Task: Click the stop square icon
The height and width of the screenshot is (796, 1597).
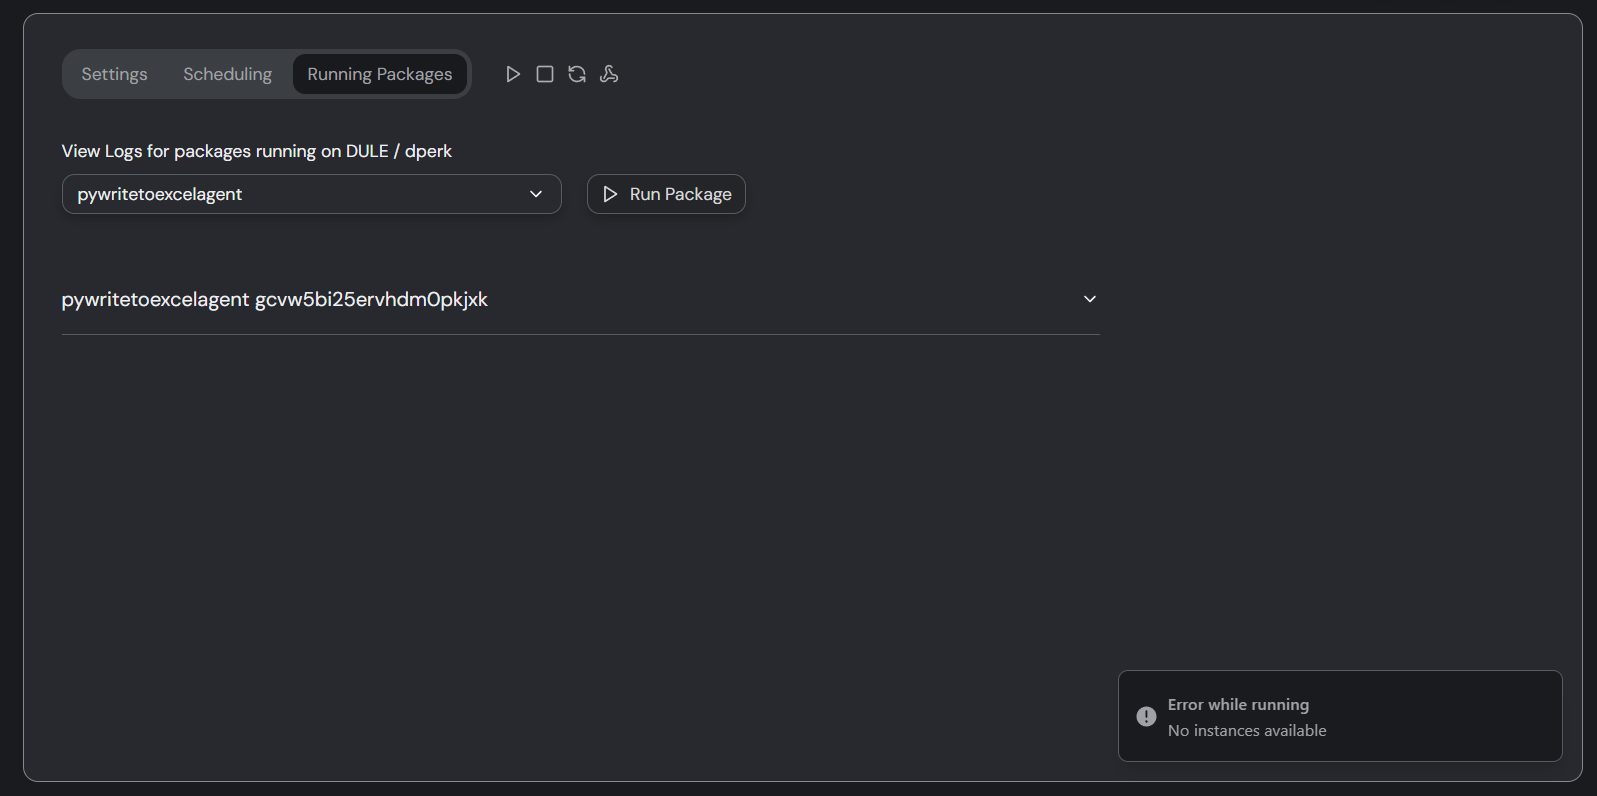Action: tap(545, 74)
